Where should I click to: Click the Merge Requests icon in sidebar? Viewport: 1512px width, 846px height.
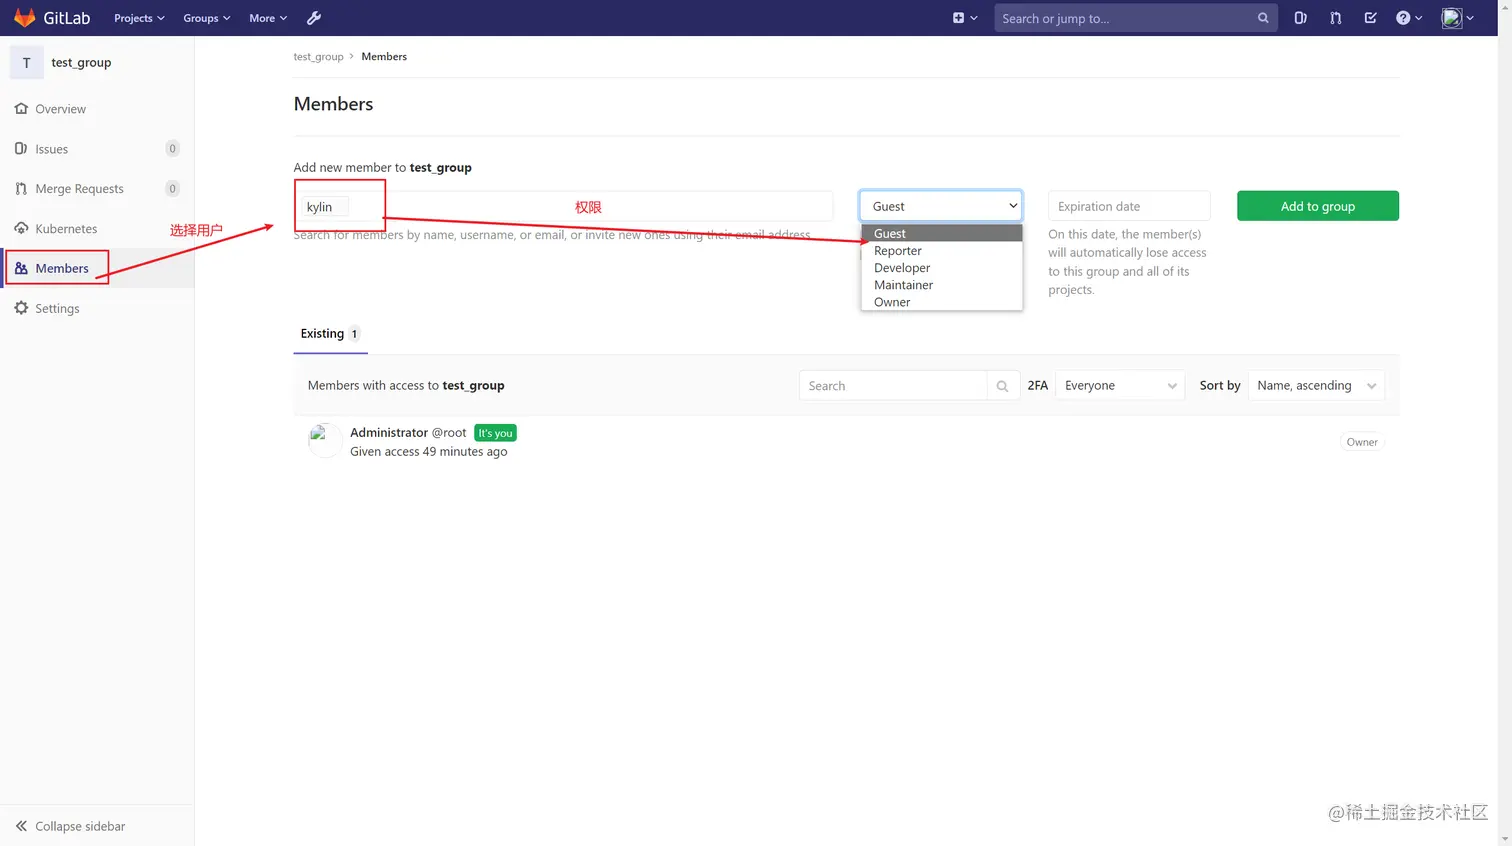tap(21, 188)
